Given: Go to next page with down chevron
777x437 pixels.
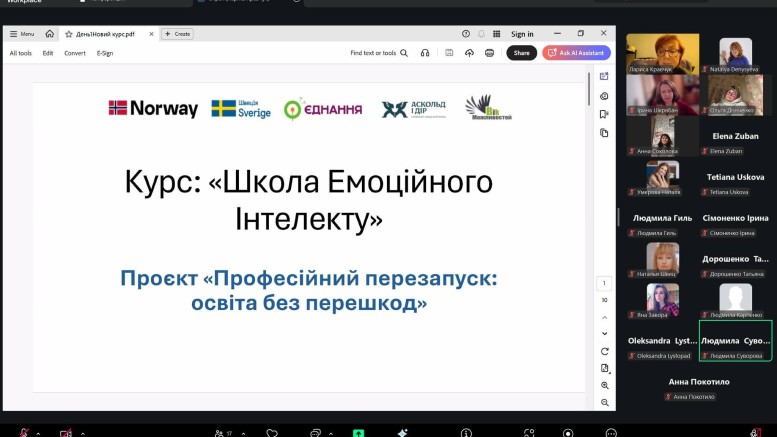Looking at the screenshot, I should (605, 333).
